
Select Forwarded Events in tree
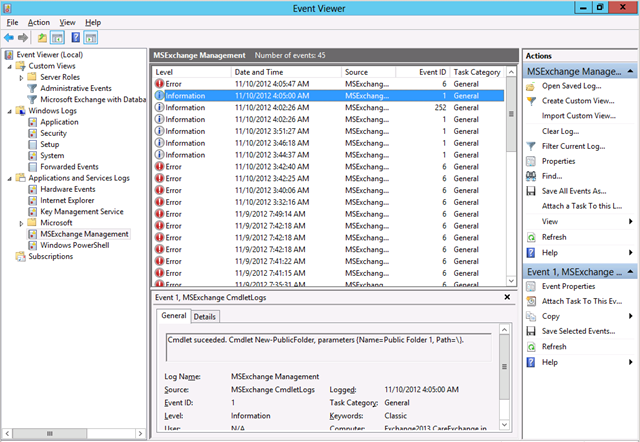pos(69,167)
